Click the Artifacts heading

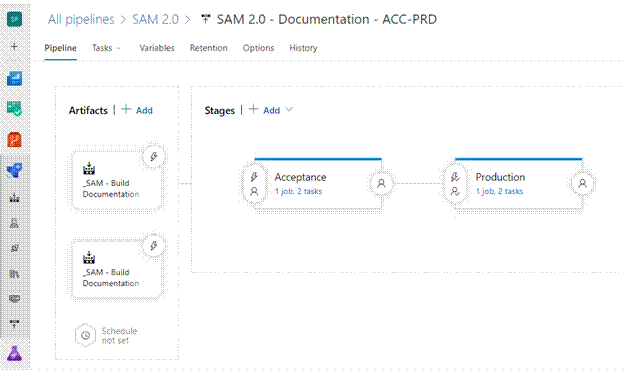(88, 110)
